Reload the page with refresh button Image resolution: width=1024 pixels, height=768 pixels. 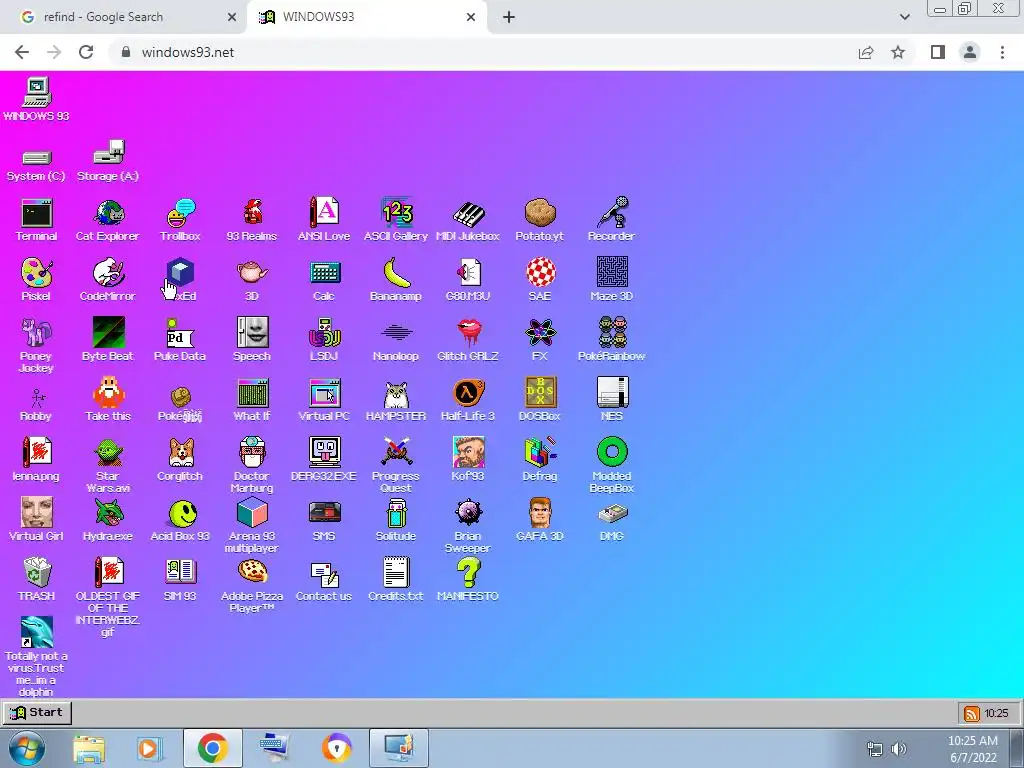[x=86, y=52]
